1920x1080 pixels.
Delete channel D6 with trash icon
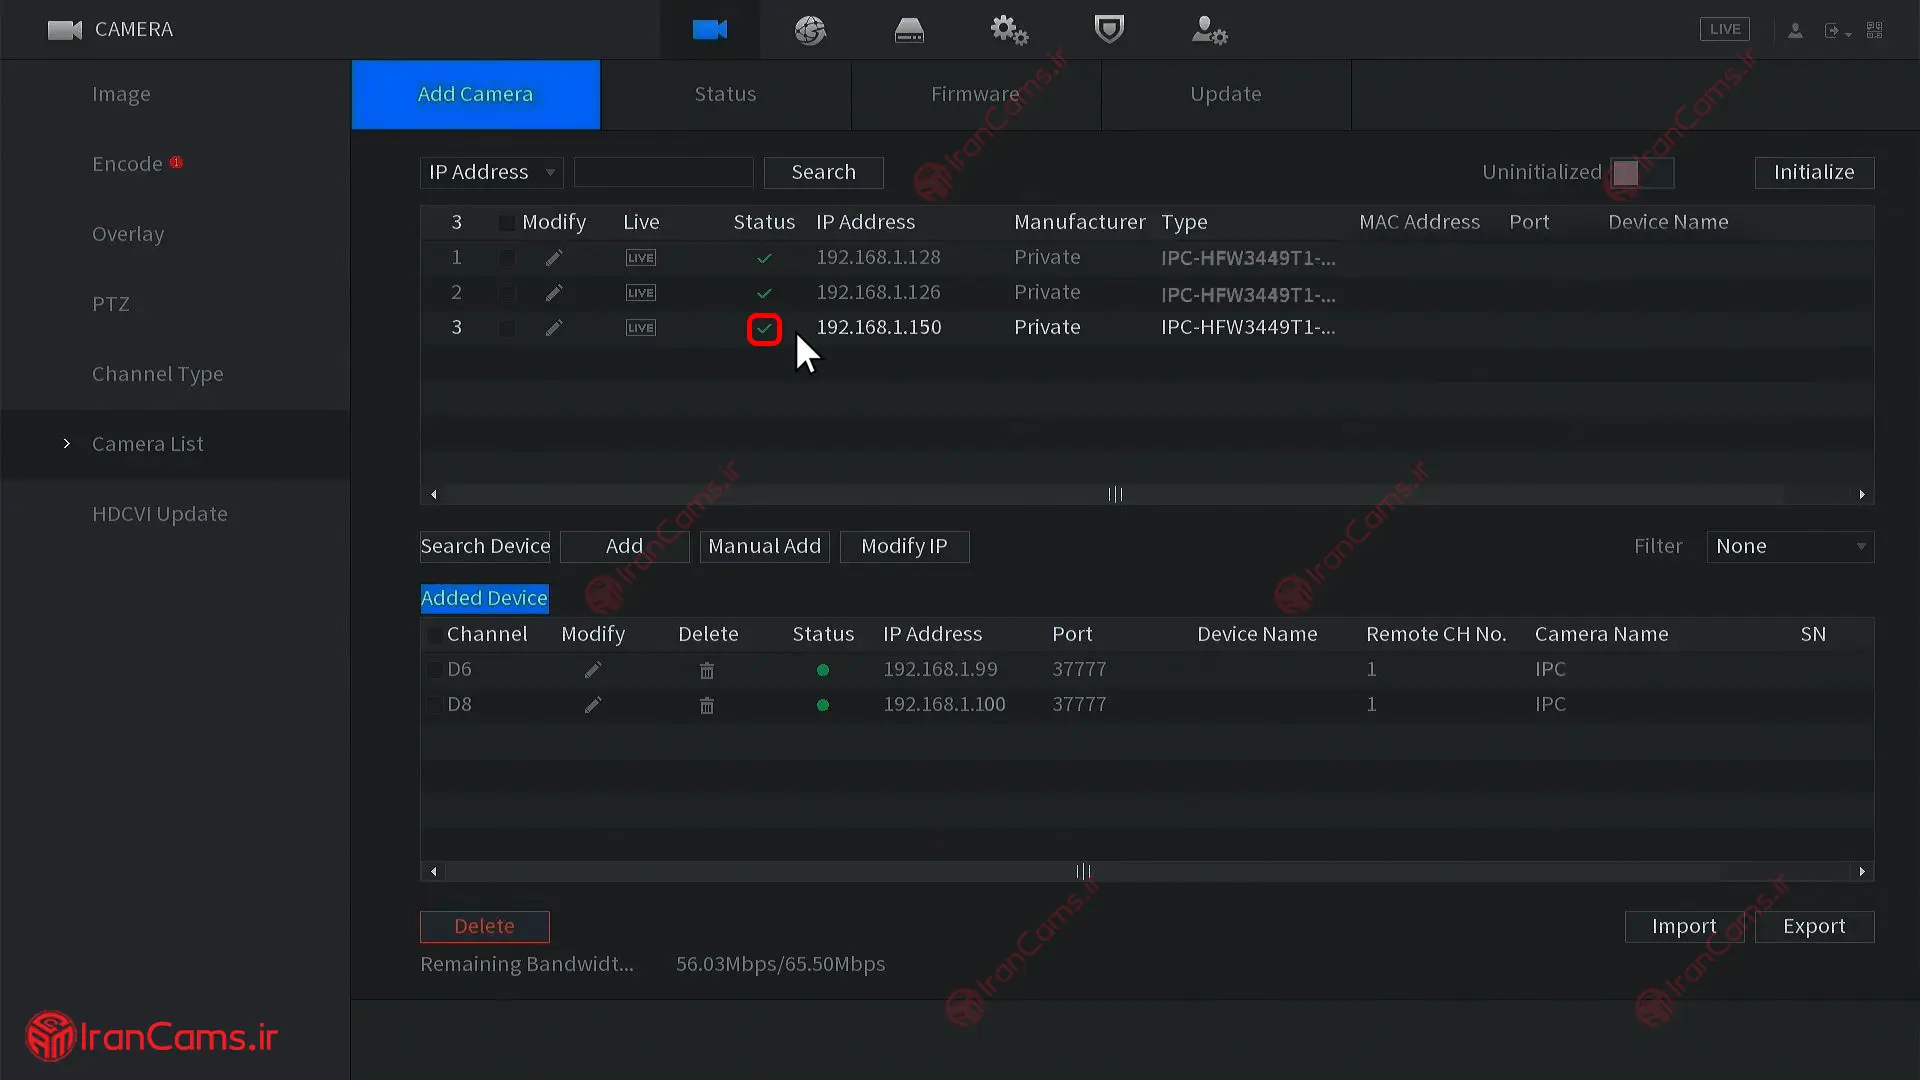[707, 670]
